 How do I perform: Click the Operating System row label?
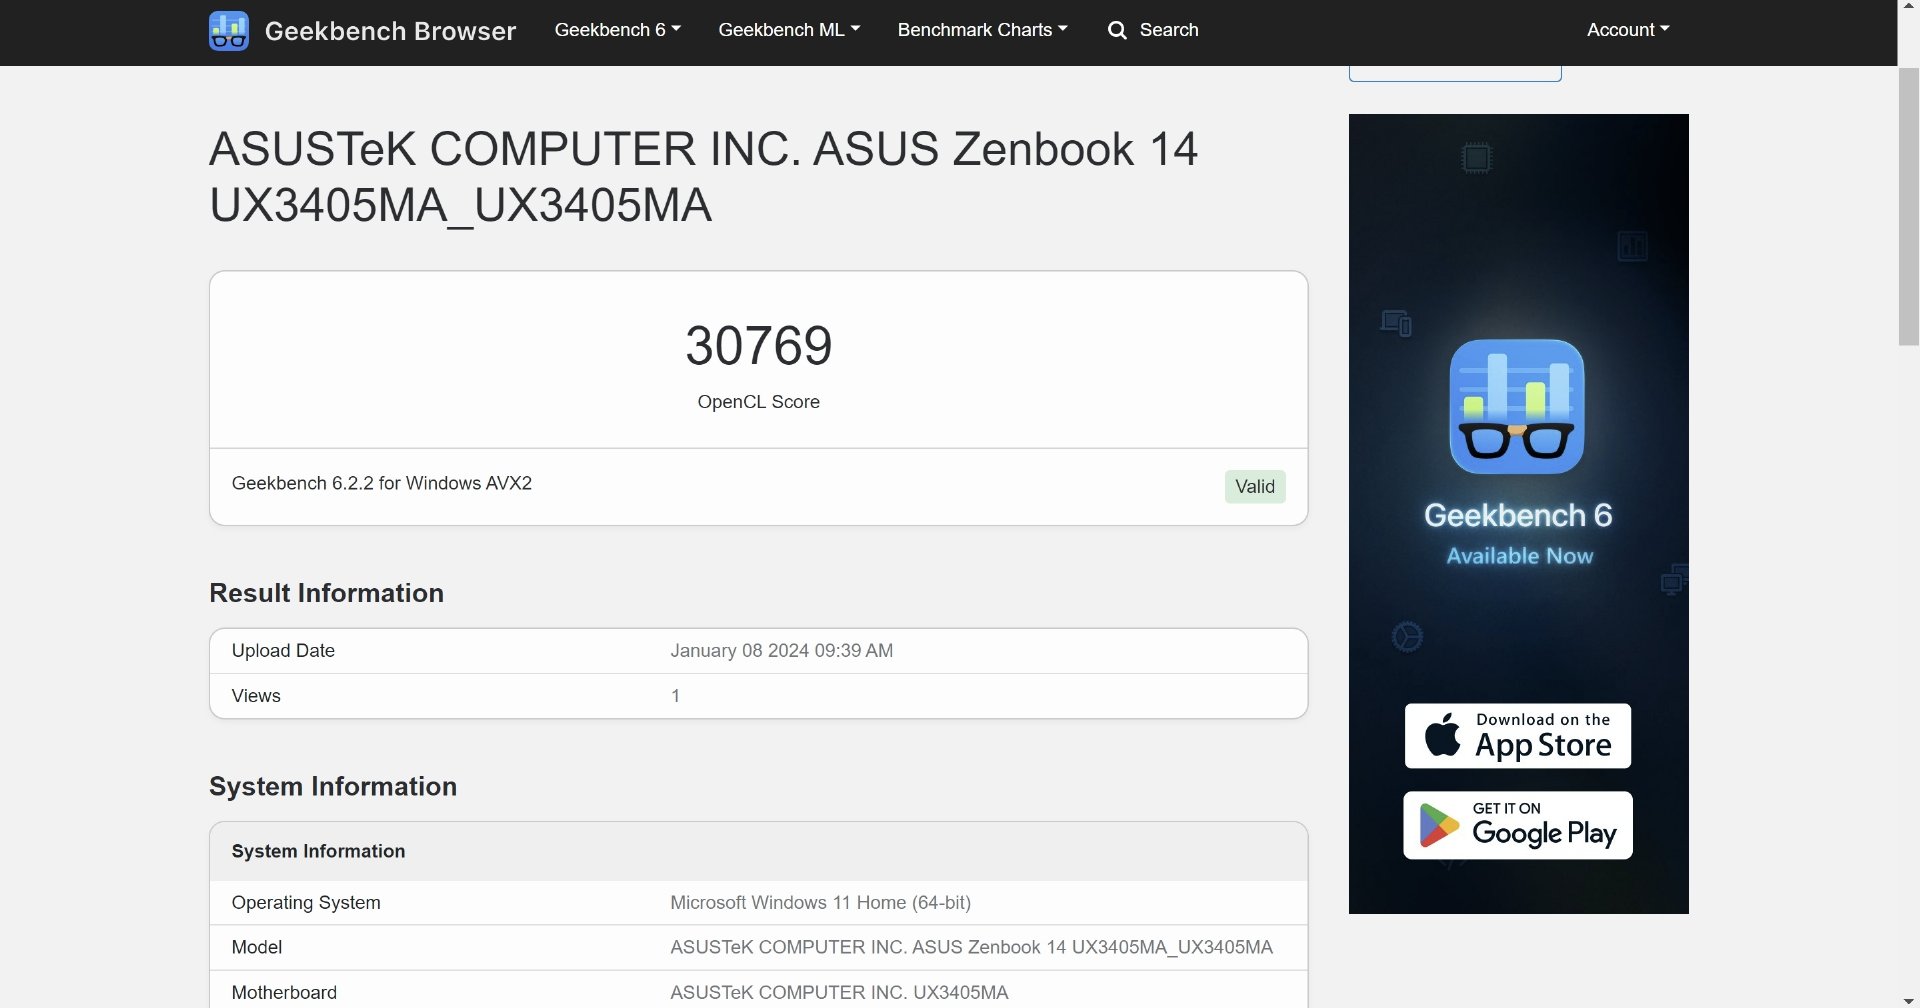pos(306,903)
